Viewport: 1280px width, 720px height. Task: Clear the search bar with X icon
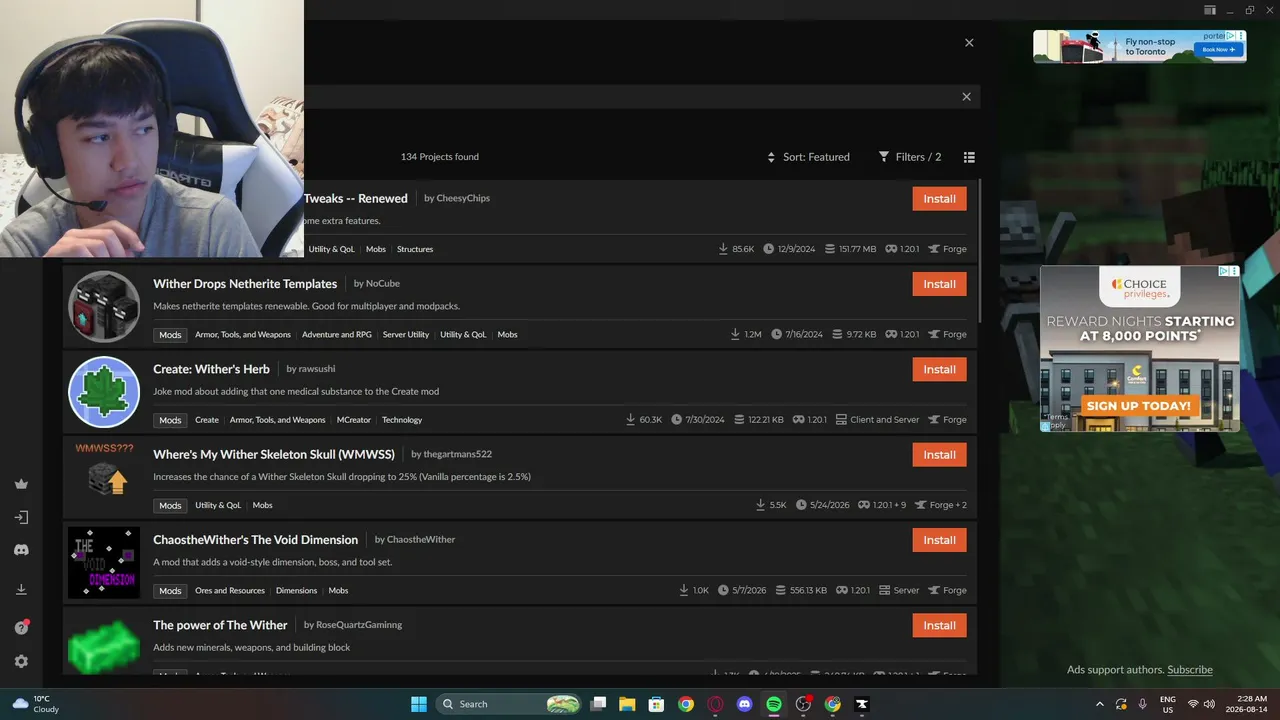coord(966,97)
